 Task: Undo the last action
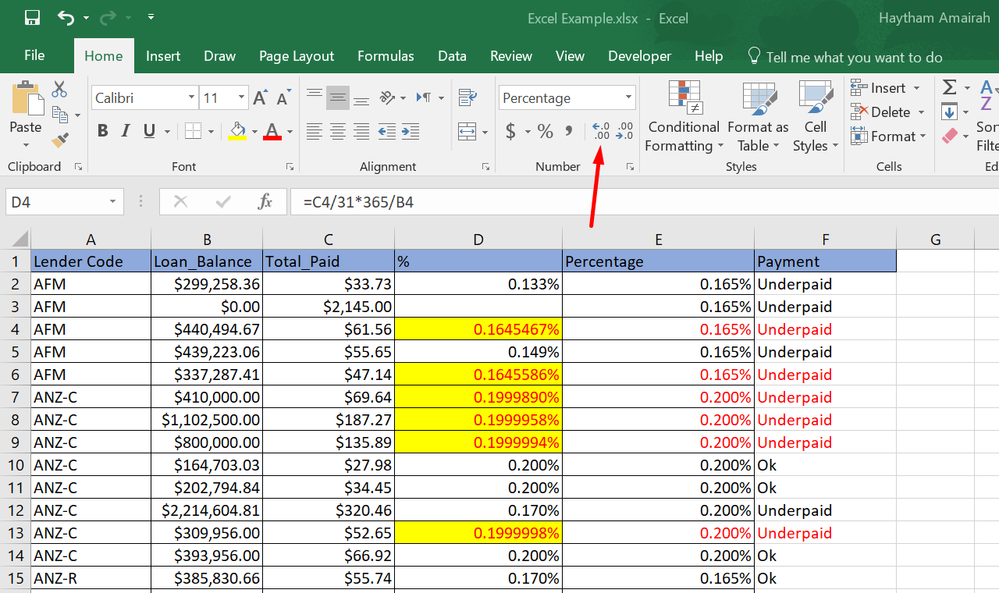[66, 17]
